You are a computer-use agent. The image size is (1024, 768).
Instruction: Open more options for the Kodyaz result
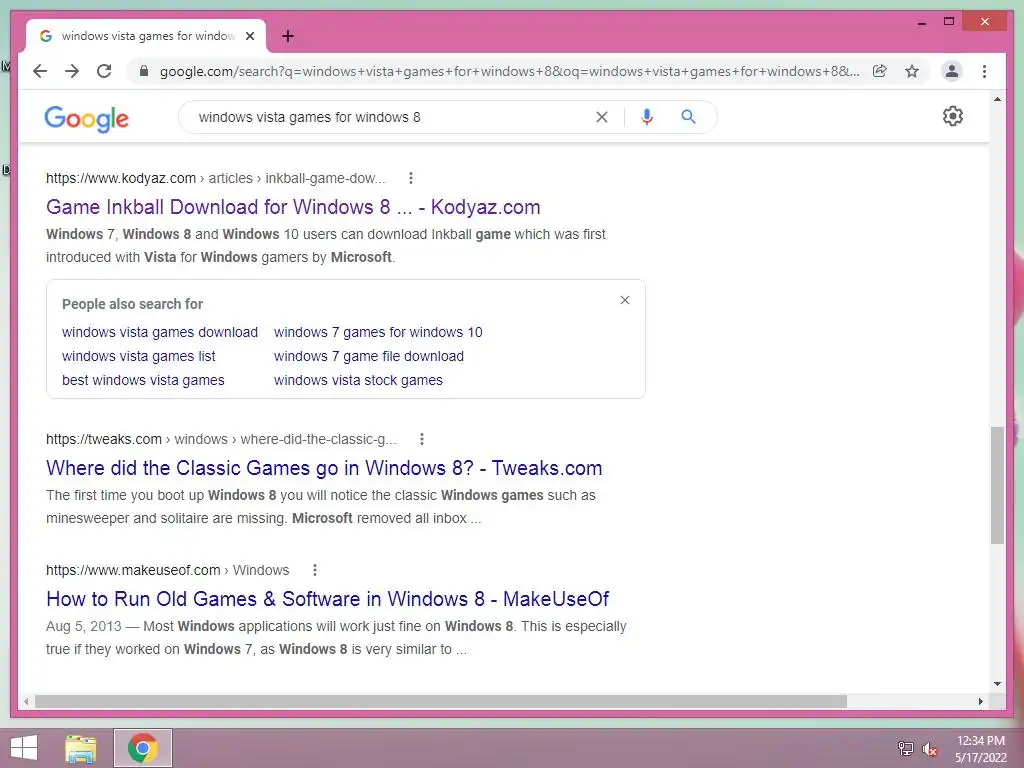(x=410, y=178)
